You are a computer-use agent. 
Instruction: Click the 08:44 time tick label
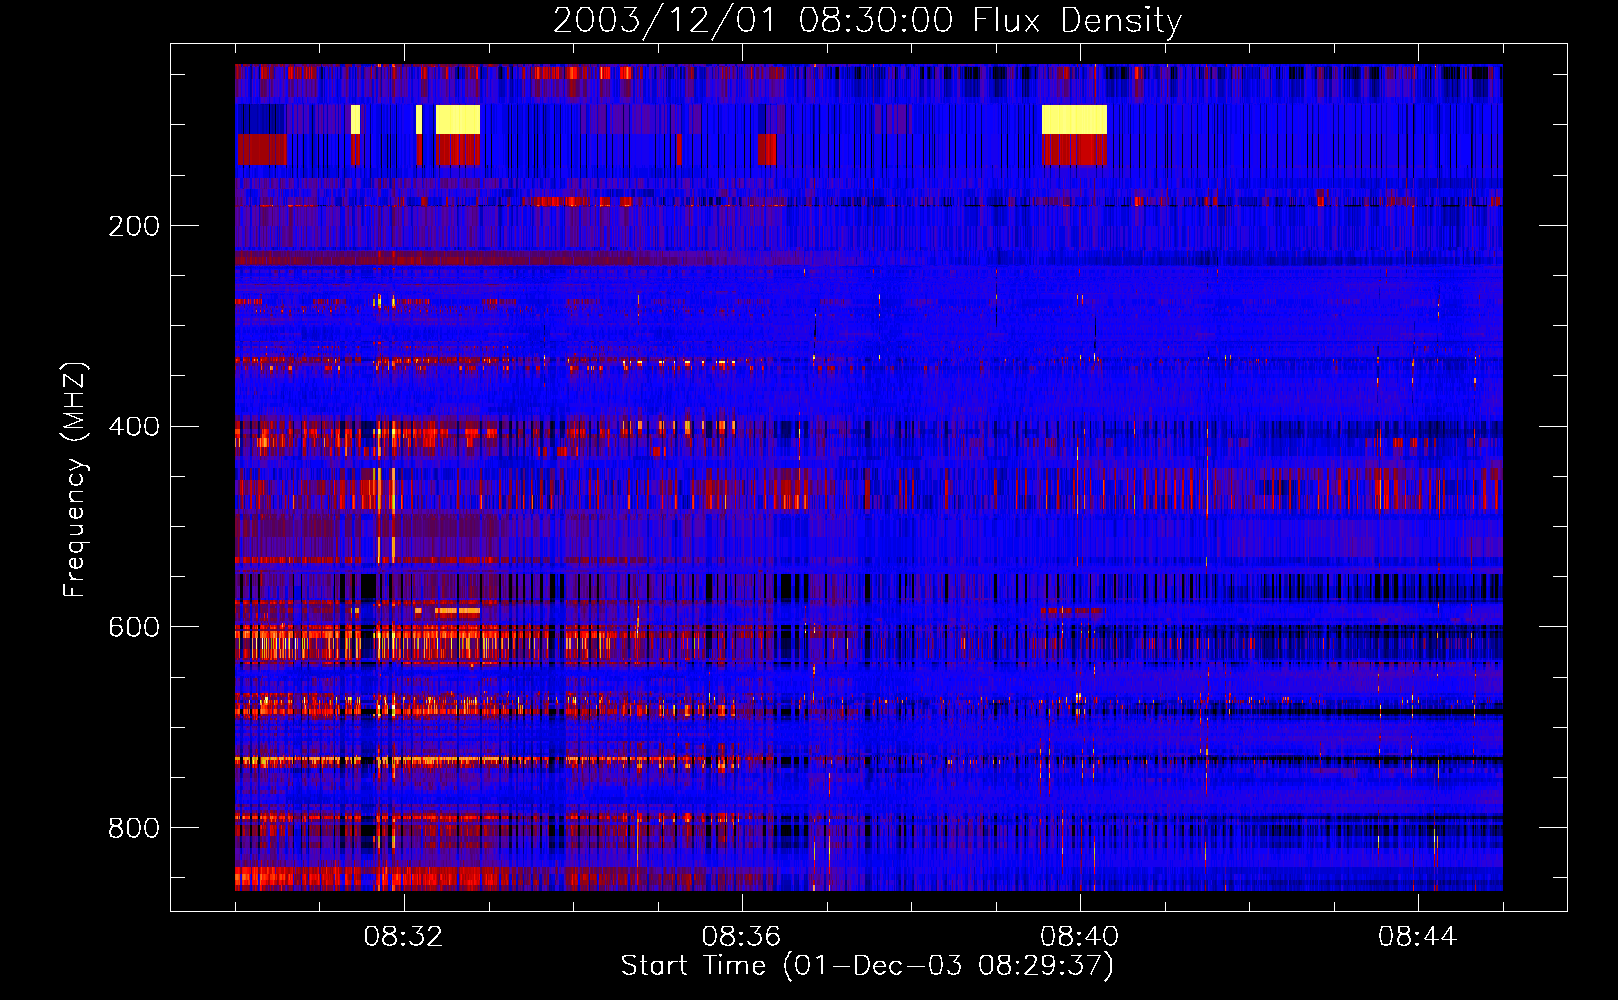(x=1417, y=937)
